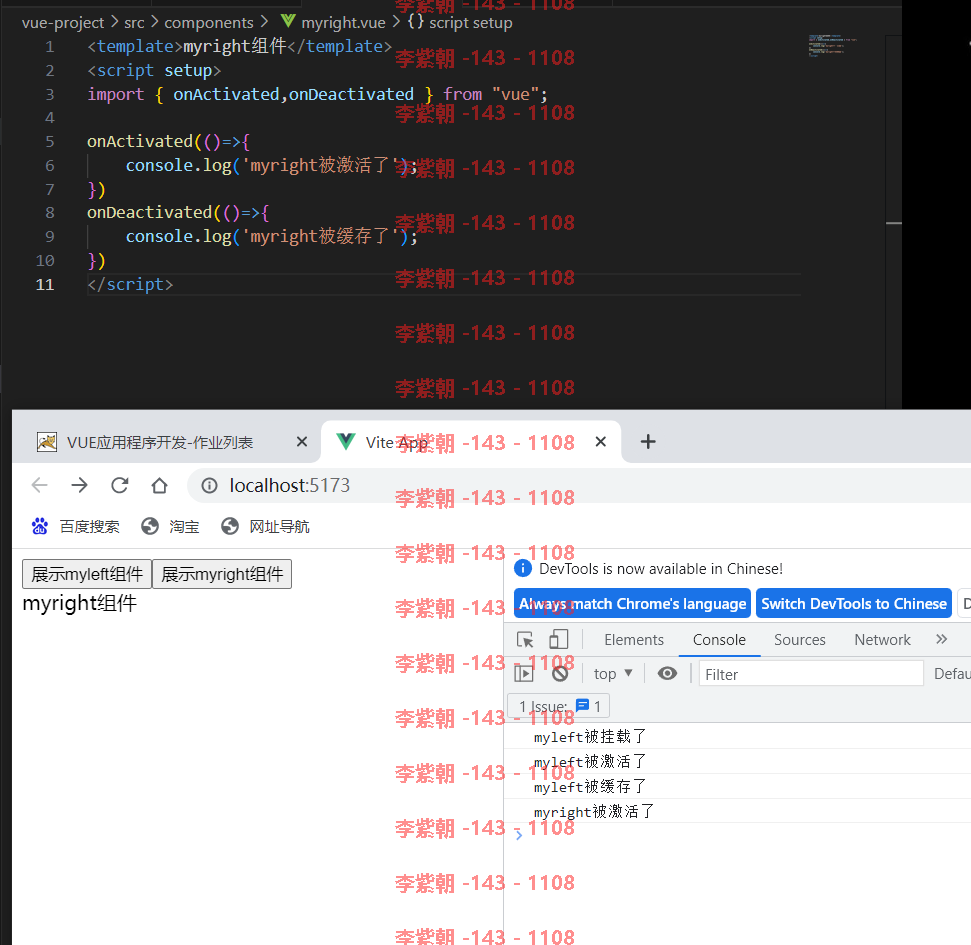
Task: Go to the browser Home page
Action: click(160, 485)
